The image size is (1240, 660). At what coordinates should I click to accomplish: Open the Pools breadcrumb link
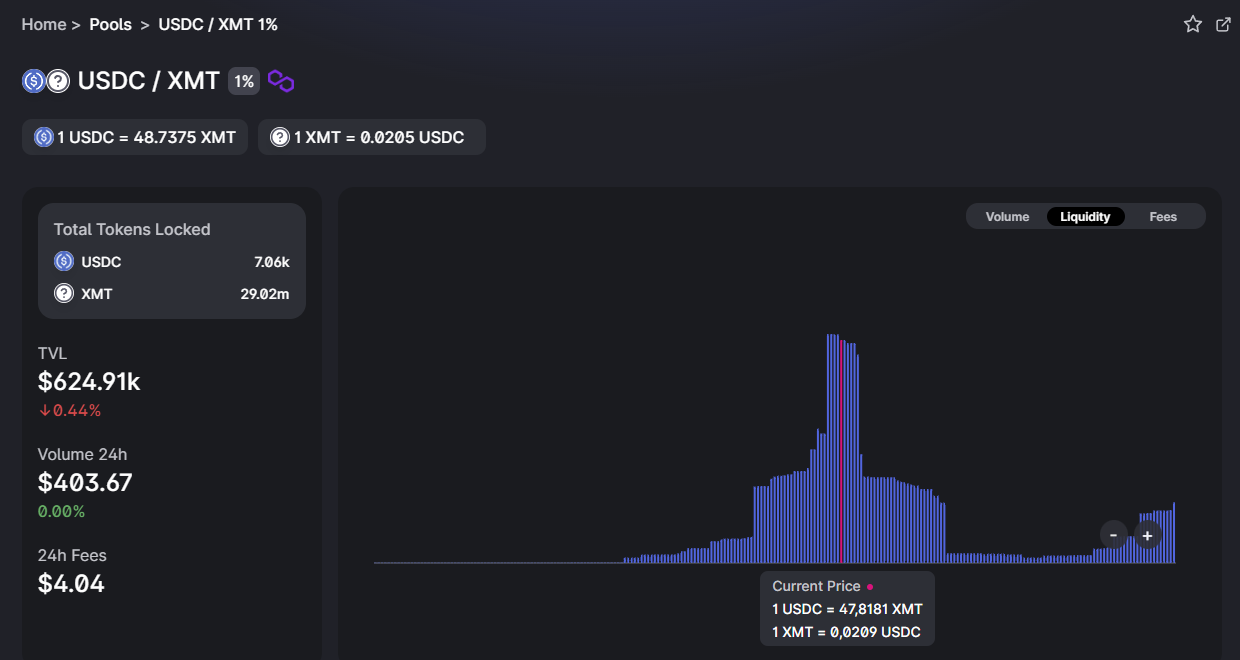click(110, 24)
